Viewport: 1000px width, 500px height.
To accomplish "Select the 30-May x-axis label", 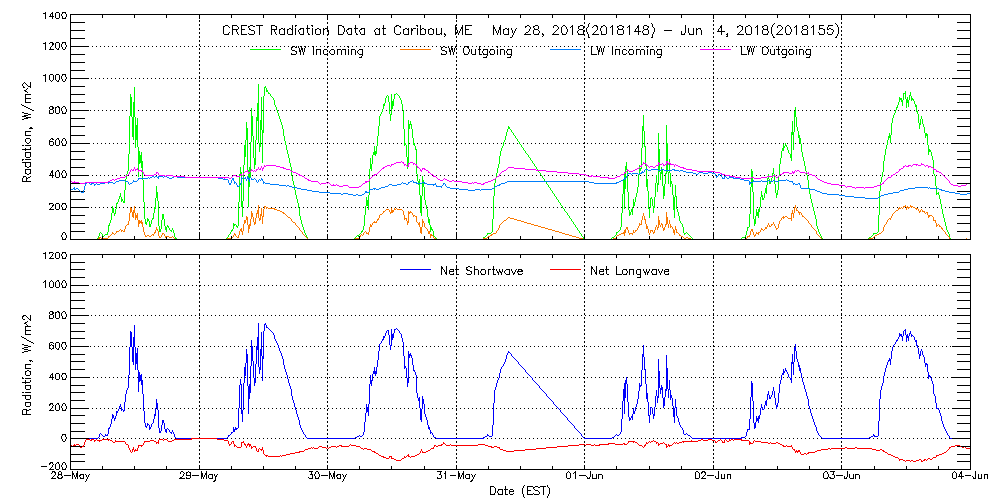I will (328, 476).
